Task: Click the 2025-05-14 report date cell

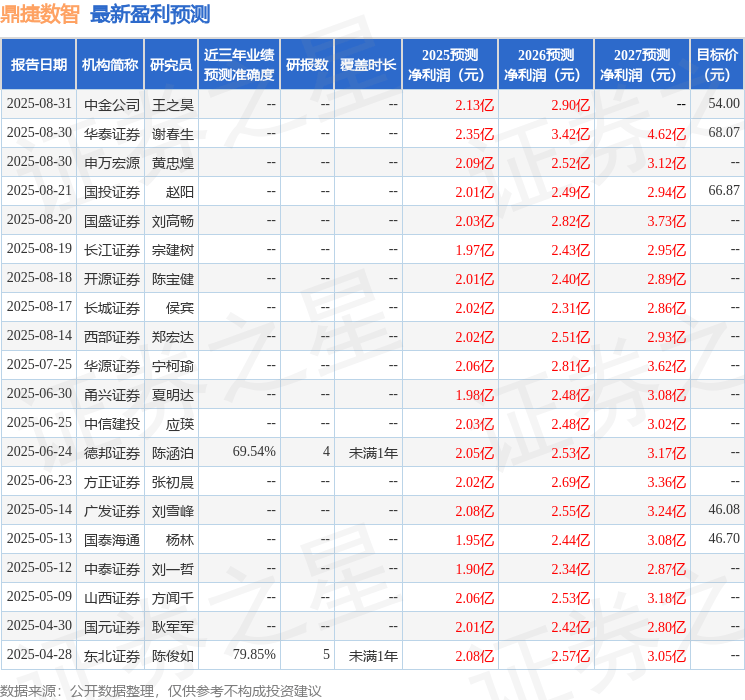Action: [x=39, y=511]
